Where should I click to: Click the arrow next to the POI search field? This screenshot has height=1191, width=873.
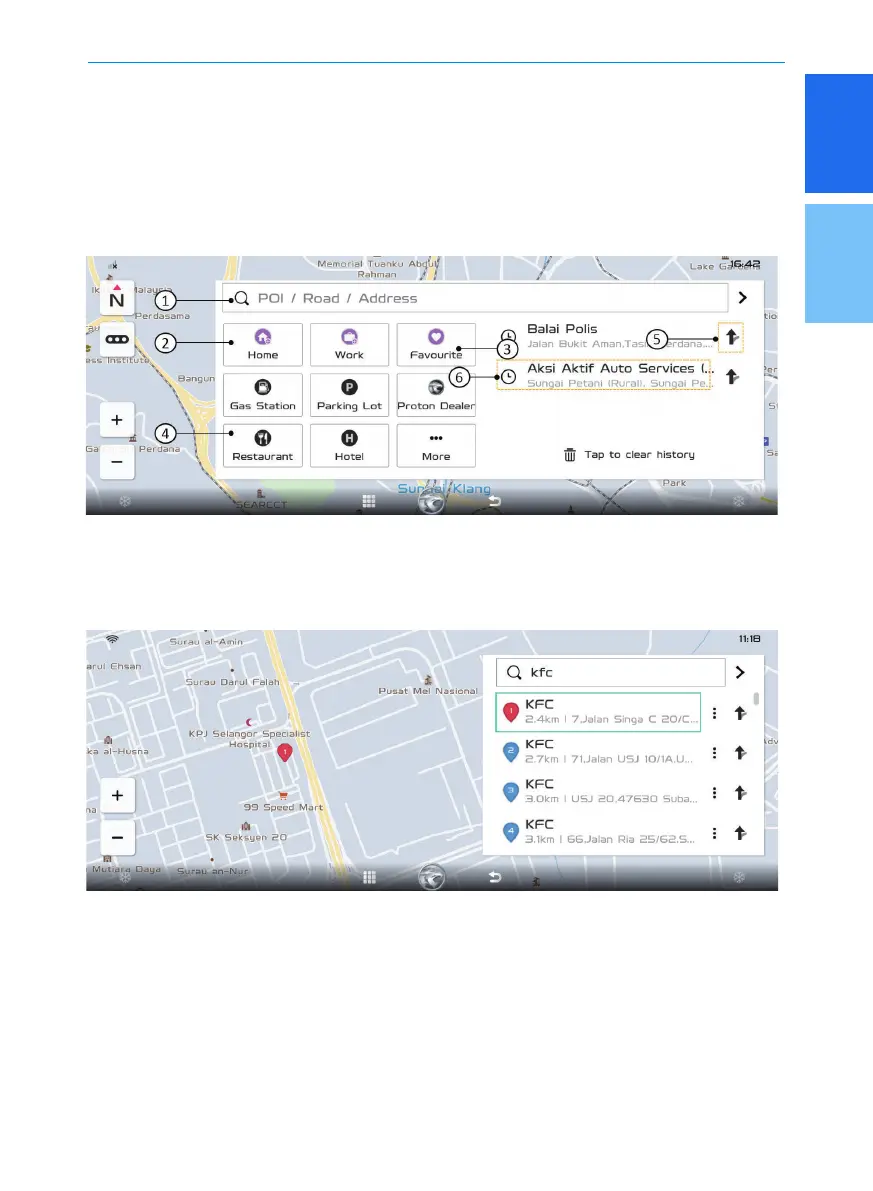(742, 298)
